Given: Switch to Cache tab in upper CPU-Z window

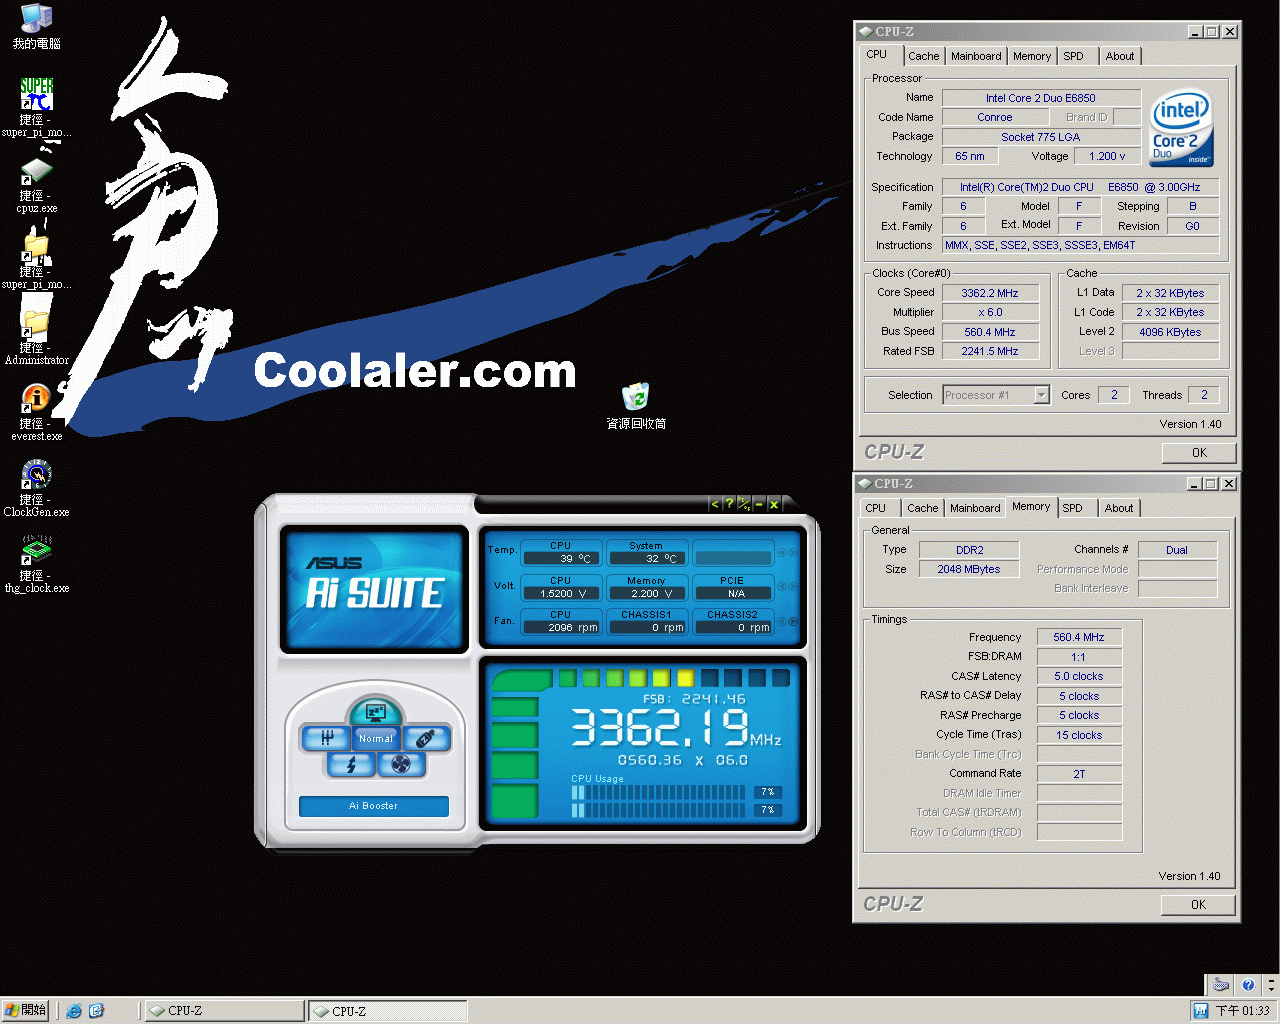Looking at the screenshot, I should (x=923, y=56).
